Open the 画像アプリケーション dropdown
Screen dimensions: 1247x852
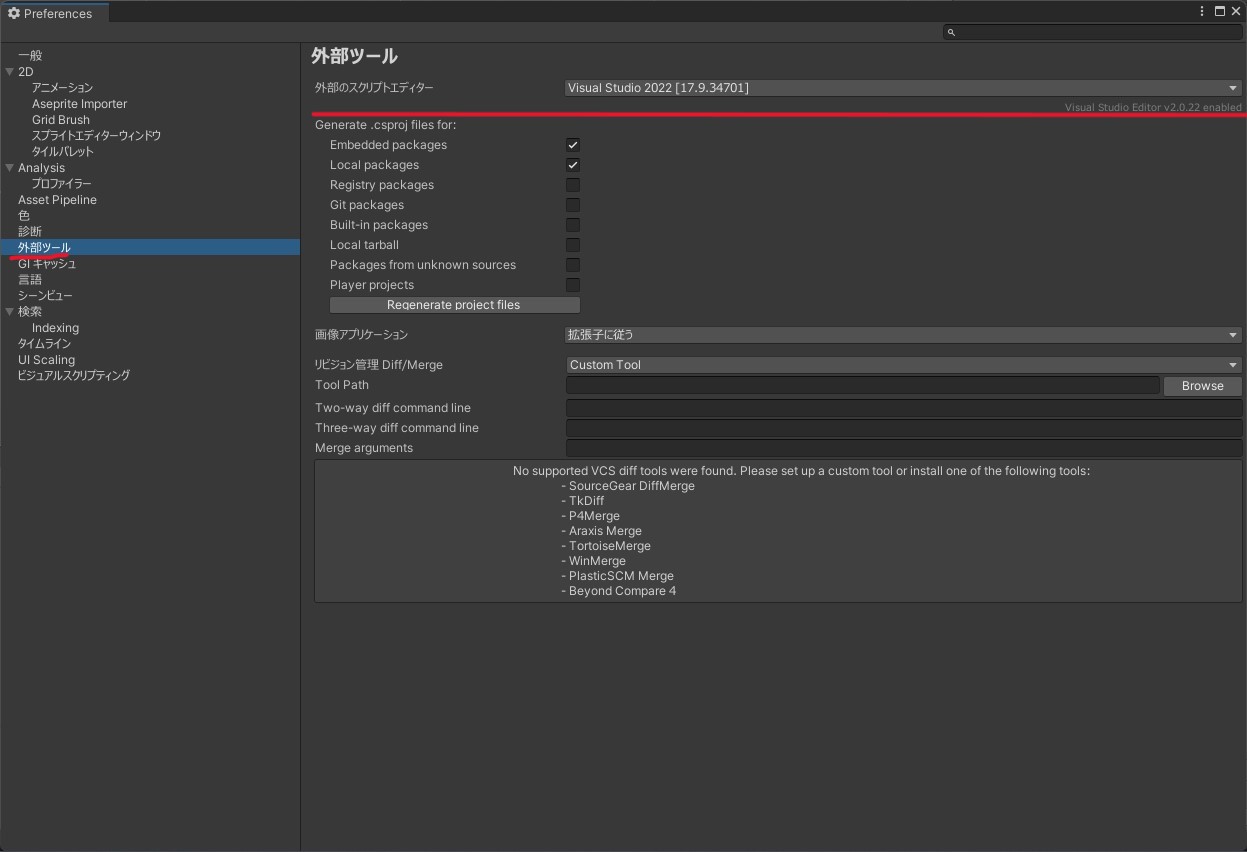[902, 335]
